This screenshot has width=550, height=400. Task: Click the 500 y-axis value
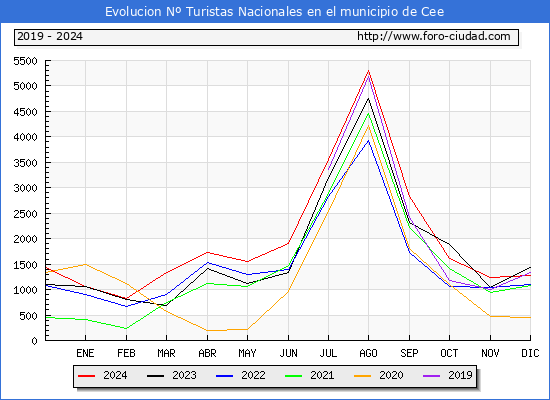tap(28, 316)
